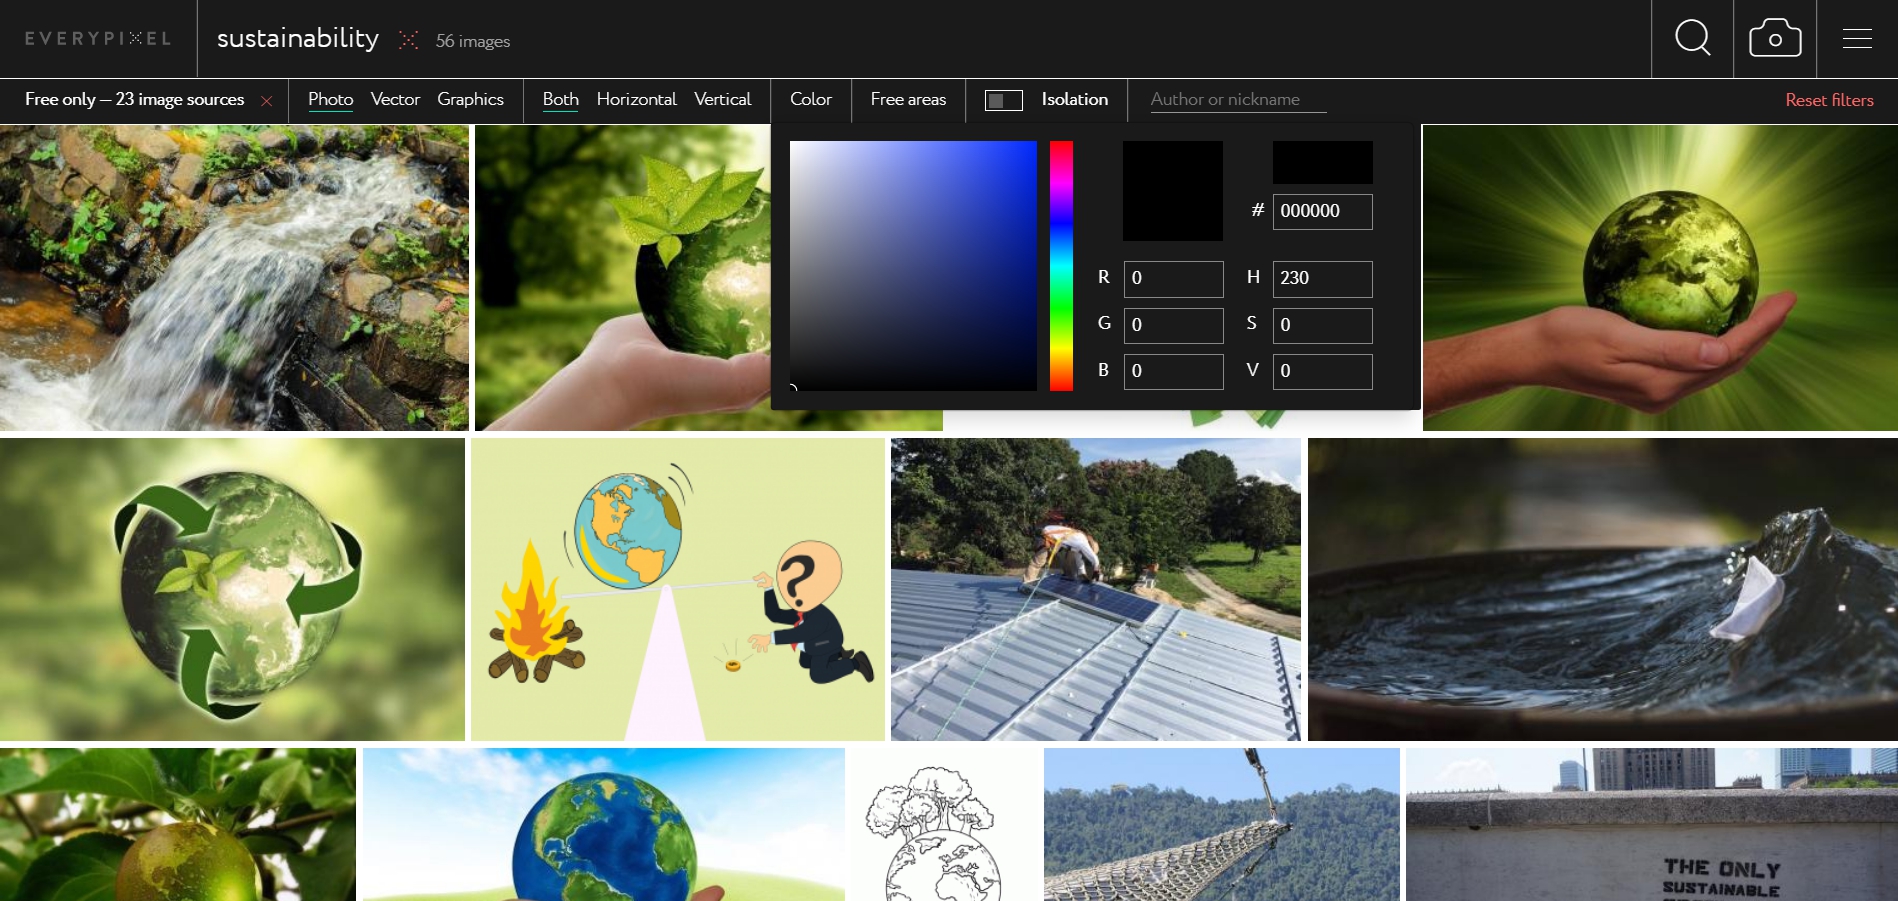
Task: Toggle the Vector filter
Action: (x=395, y=100)
